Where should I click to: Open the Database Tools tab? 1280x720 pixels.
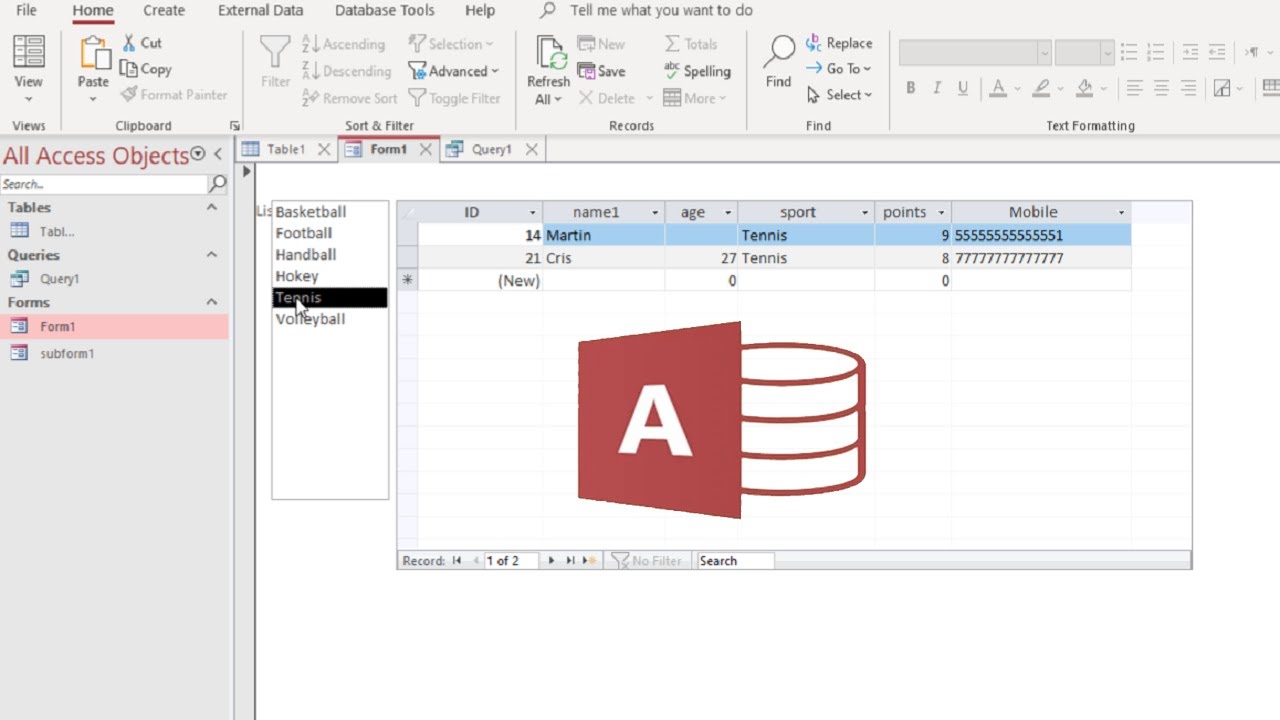pyautogui.click(x=384, y=11)
